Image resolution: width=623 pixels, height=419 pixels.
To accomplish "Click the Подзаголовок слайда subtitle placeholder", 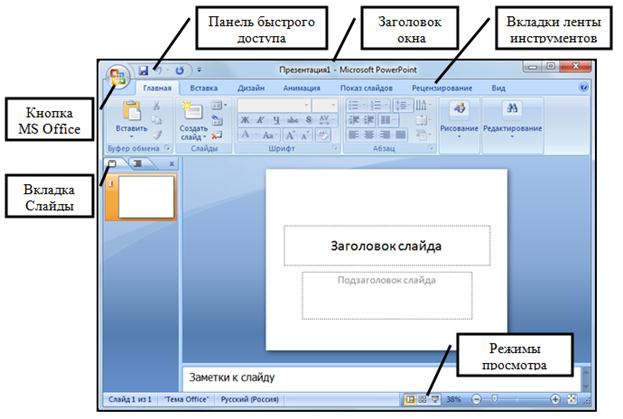I will click(387, 295).
